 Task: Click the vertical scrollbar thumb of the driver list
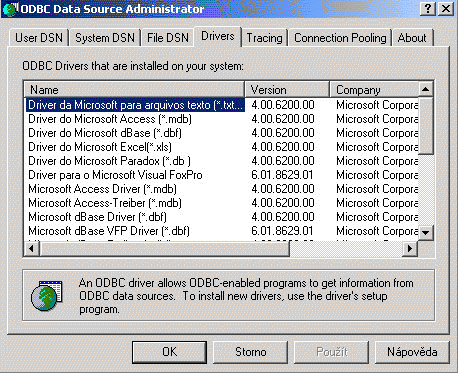click(x=425, y=126)
